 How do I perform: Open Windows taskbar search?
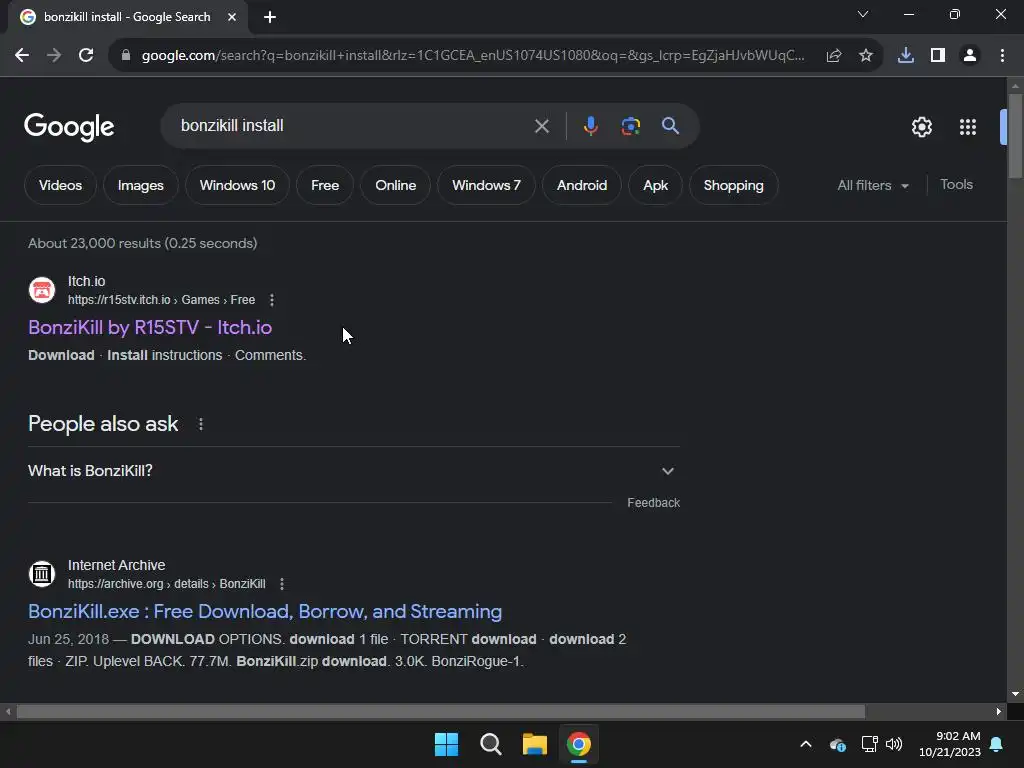(490, 744)
